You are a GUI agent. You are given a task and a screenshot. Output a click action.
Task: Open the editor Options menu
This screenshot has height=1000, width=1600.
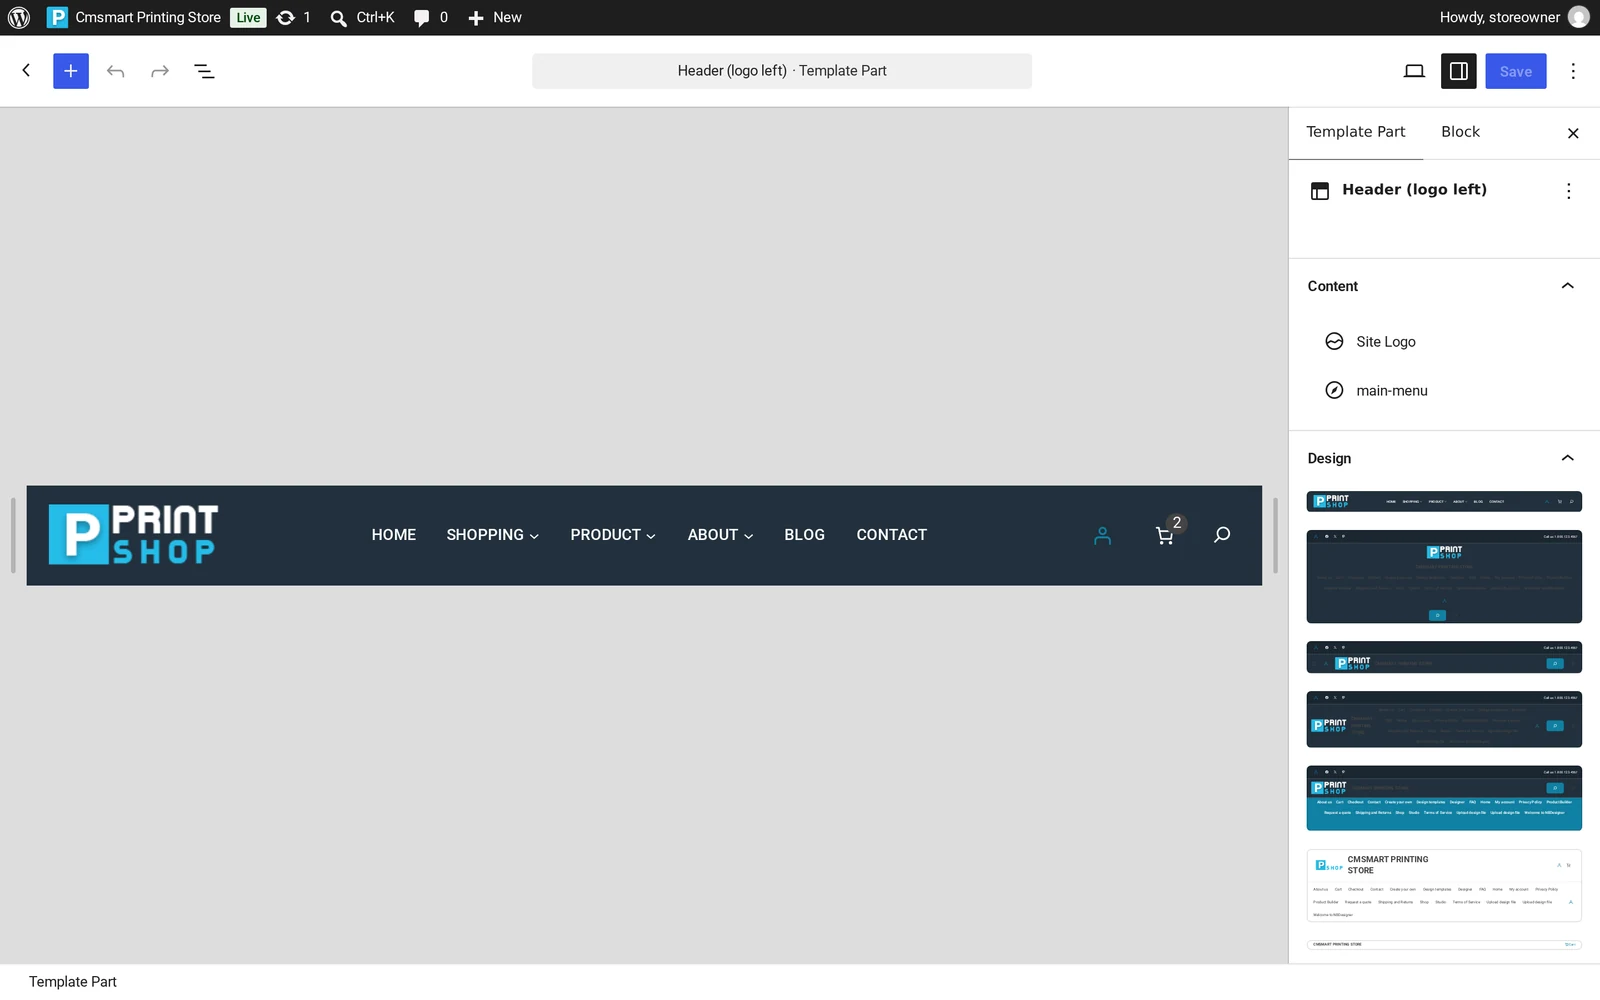[1573, 71]
